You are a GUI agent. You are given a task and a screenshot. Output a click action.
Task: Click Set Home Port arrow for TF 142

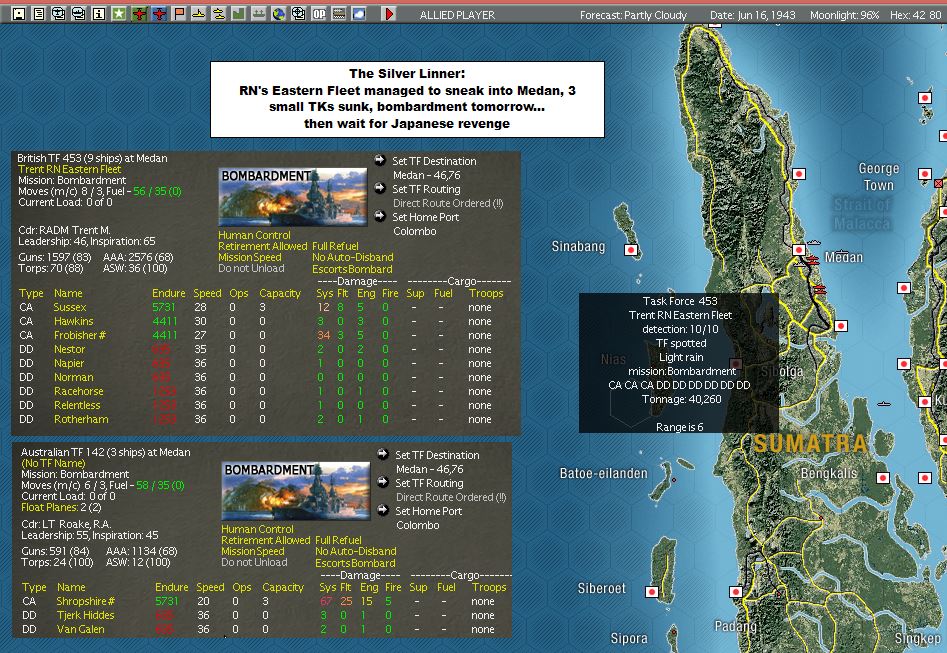(382, 510)
